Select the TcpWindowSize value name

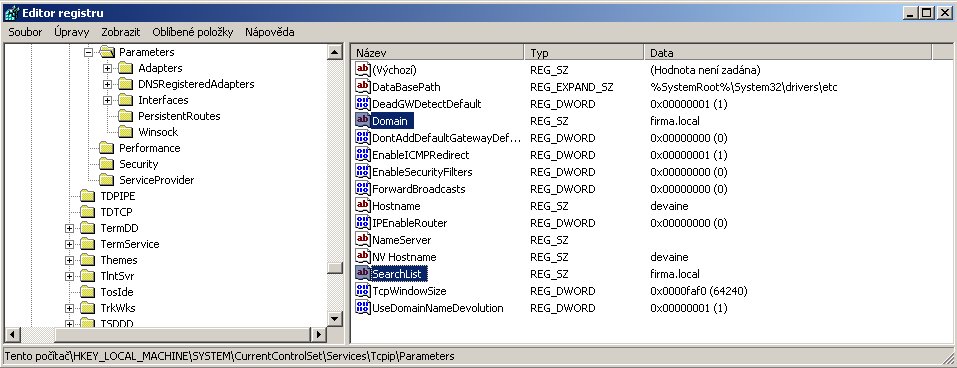409,291
